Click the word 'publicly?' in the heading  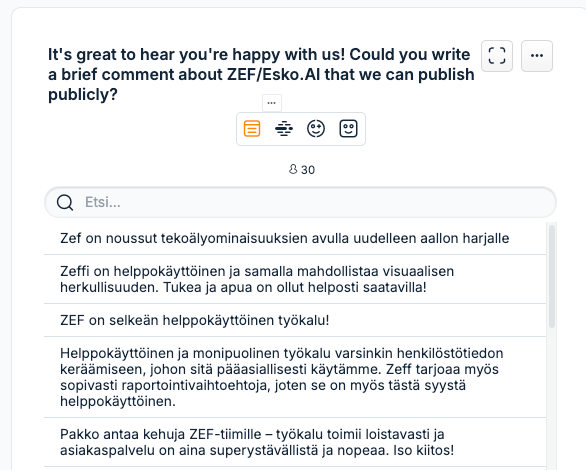(x=83, y=95)
